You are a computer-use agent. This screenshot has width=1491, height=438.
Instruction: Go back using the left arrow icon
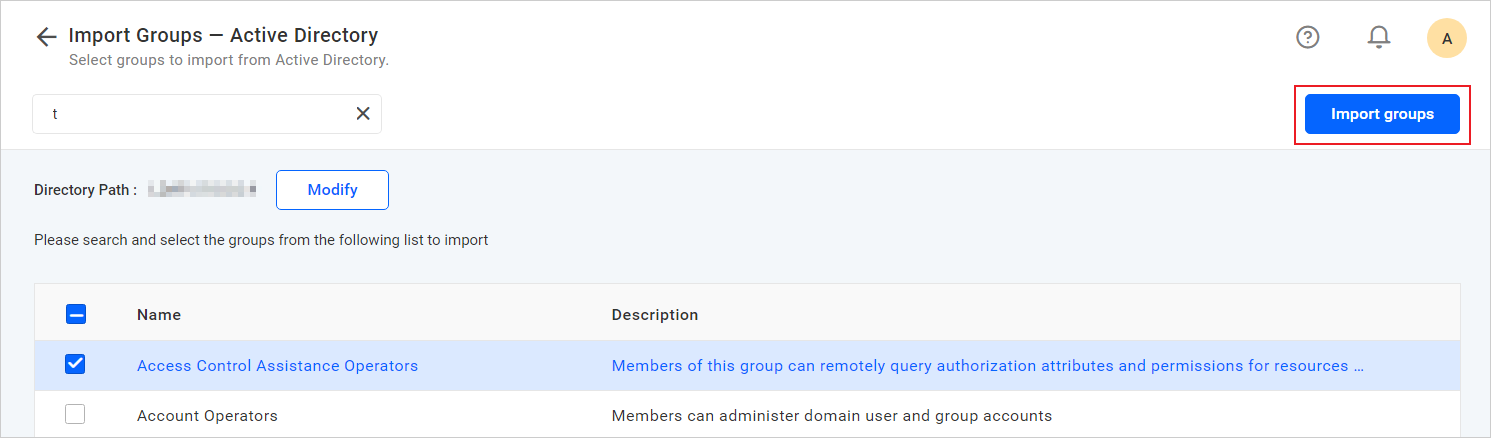46,37
